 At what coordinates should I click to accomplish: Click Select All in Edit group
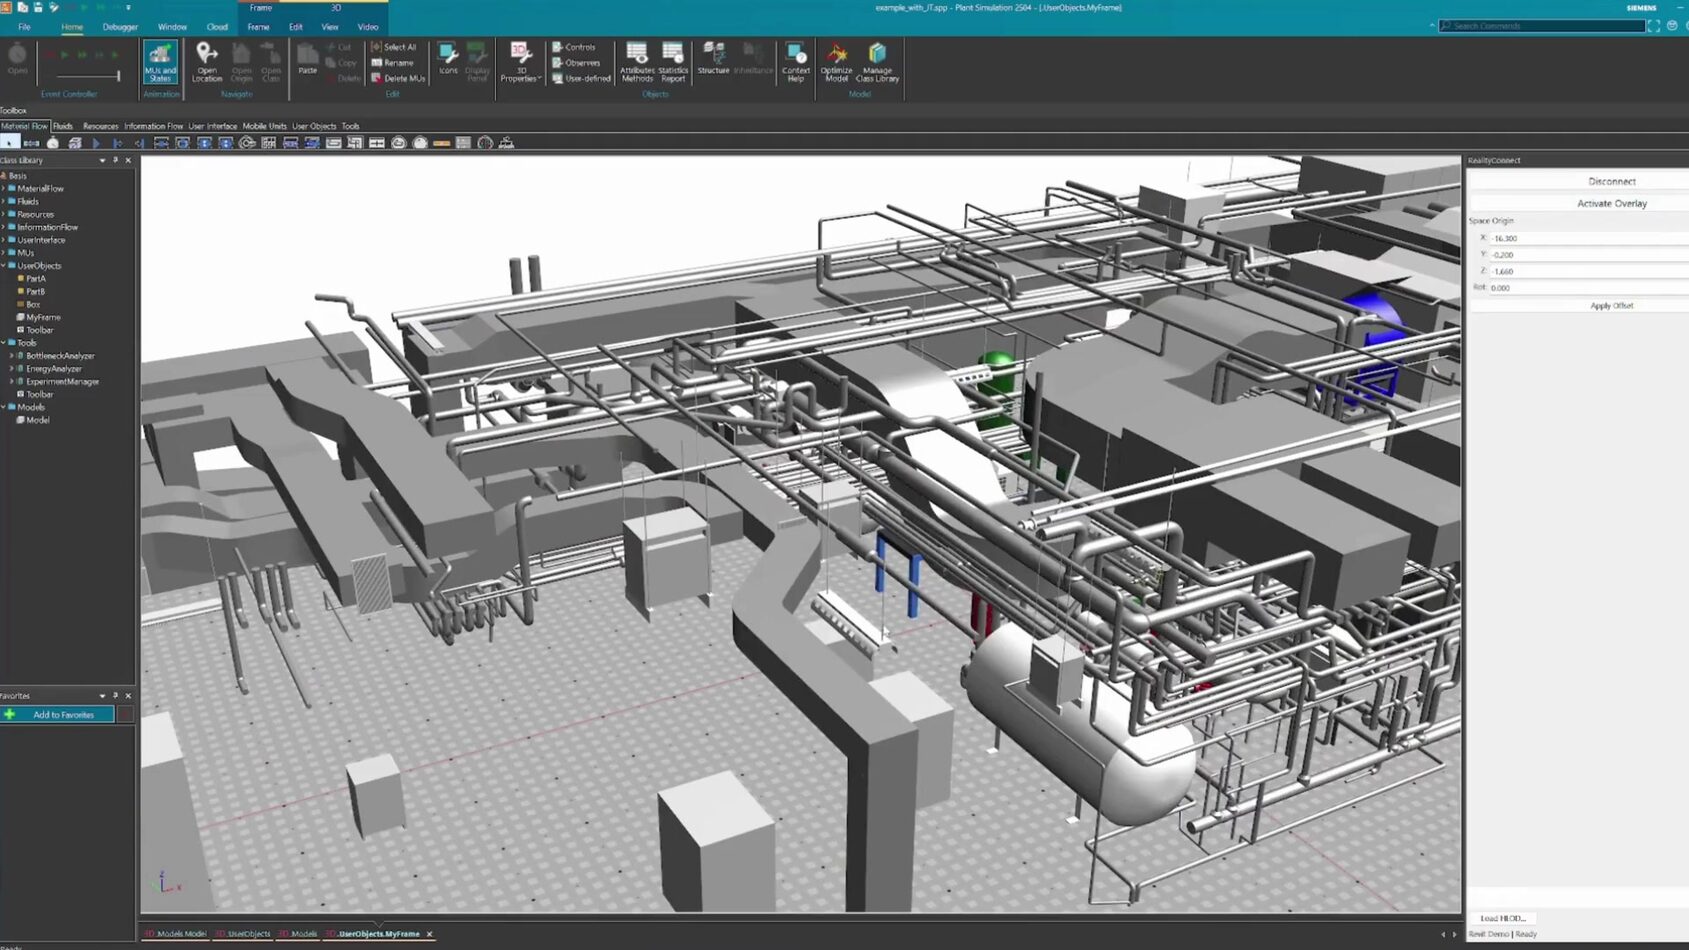394,47
